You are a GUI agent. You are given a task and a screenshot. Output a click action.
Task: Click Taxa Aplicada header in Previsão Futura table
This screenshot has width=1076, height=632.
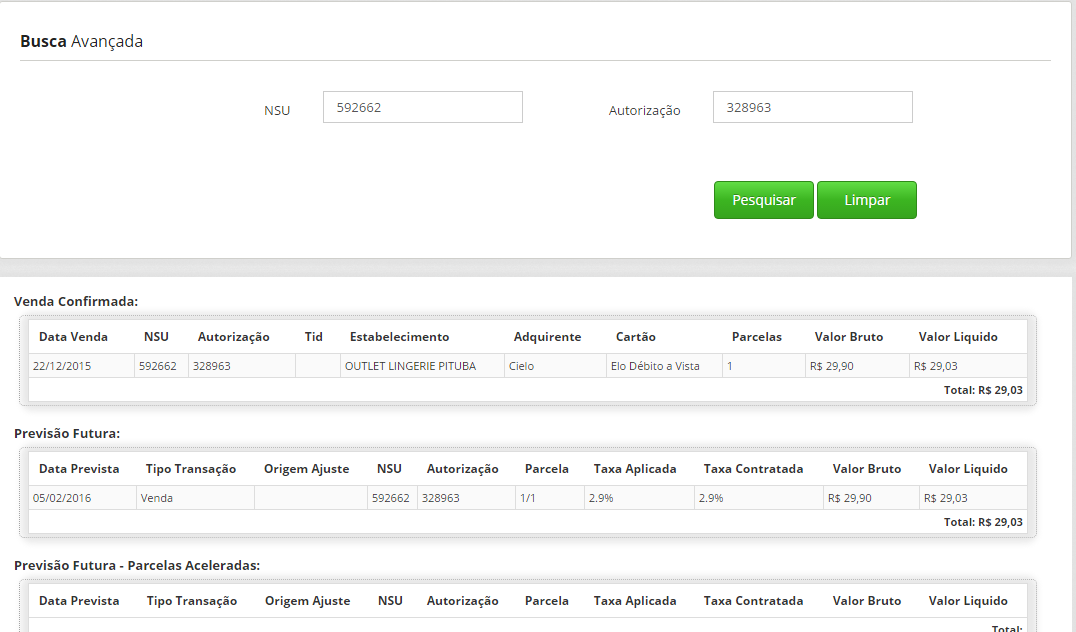coord(635,469)
